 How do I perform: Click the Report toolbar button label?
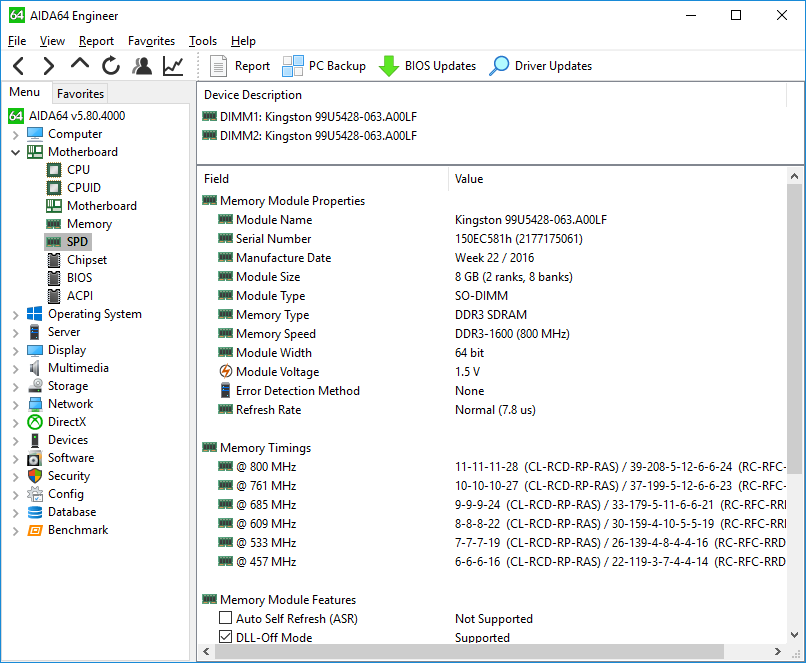(252, 66)
